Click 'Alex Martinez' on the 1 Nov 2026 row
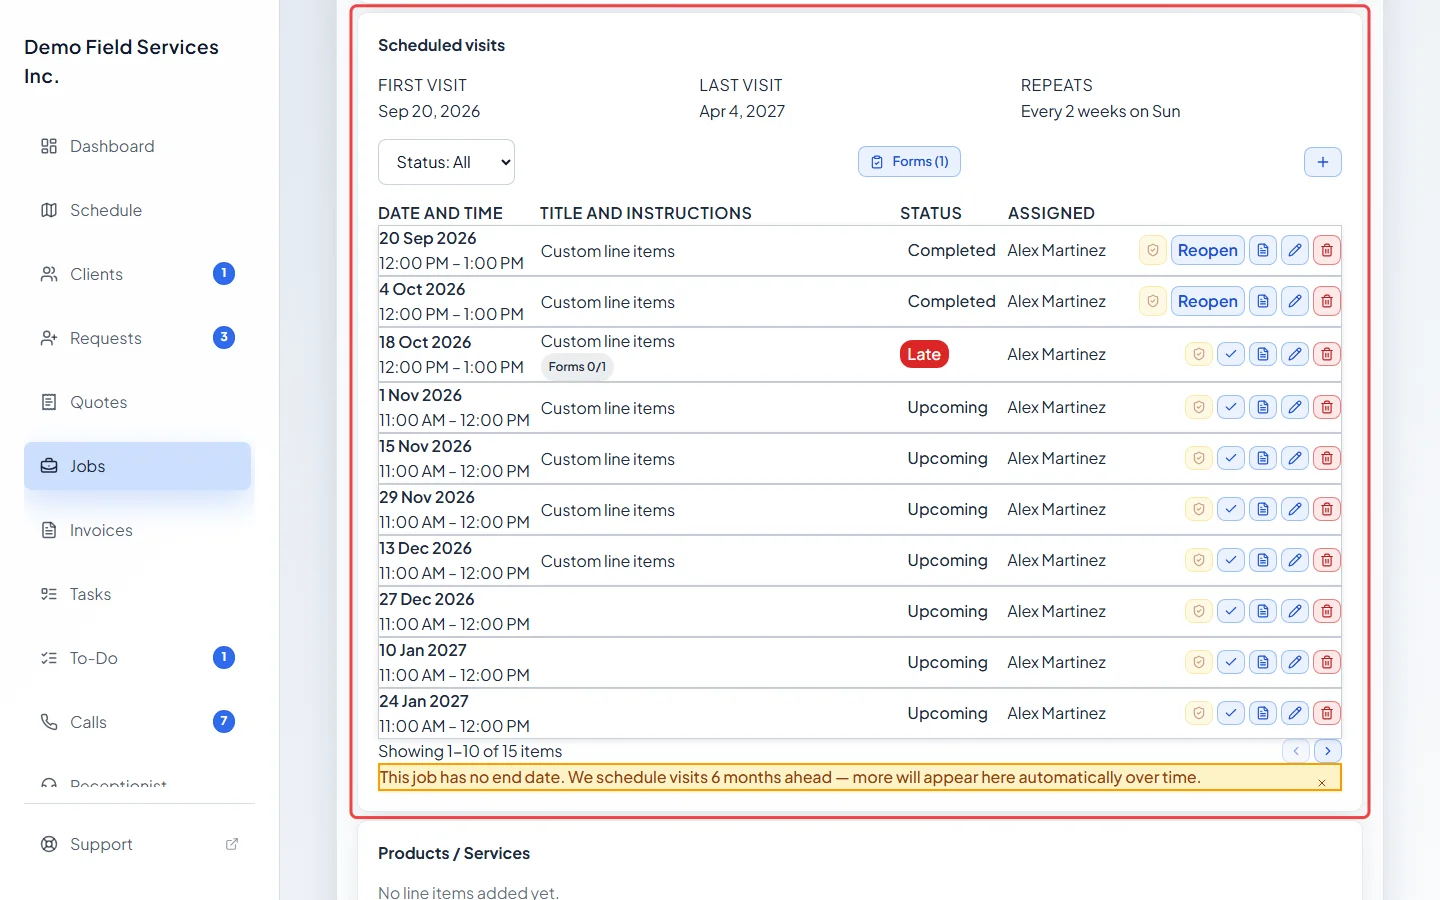1440x900 pixels. coord(1056,407)
